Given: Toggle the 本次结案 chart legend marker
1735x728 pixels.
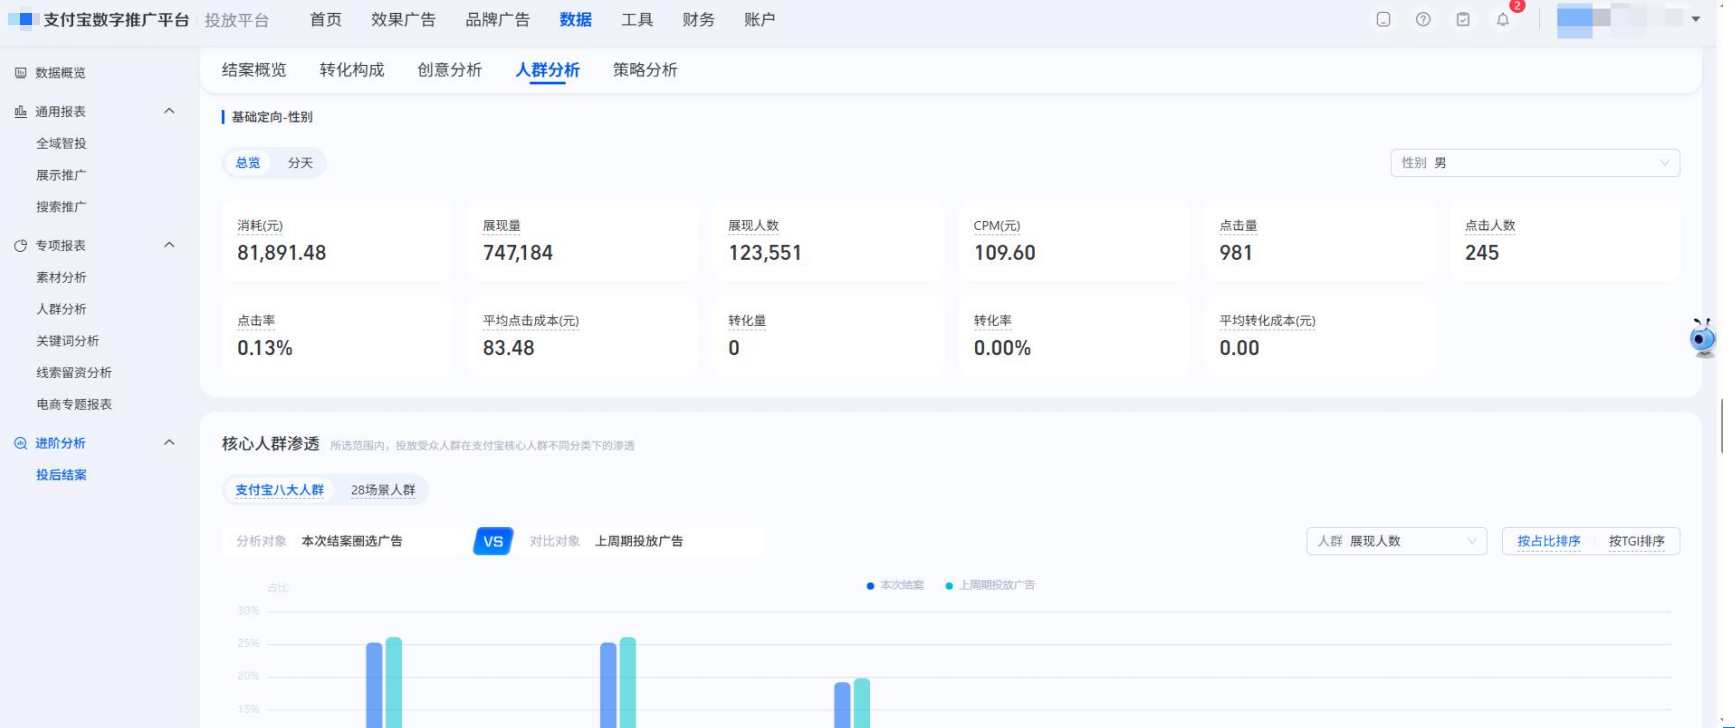Looking at the screenshot, I should (871, 585).
